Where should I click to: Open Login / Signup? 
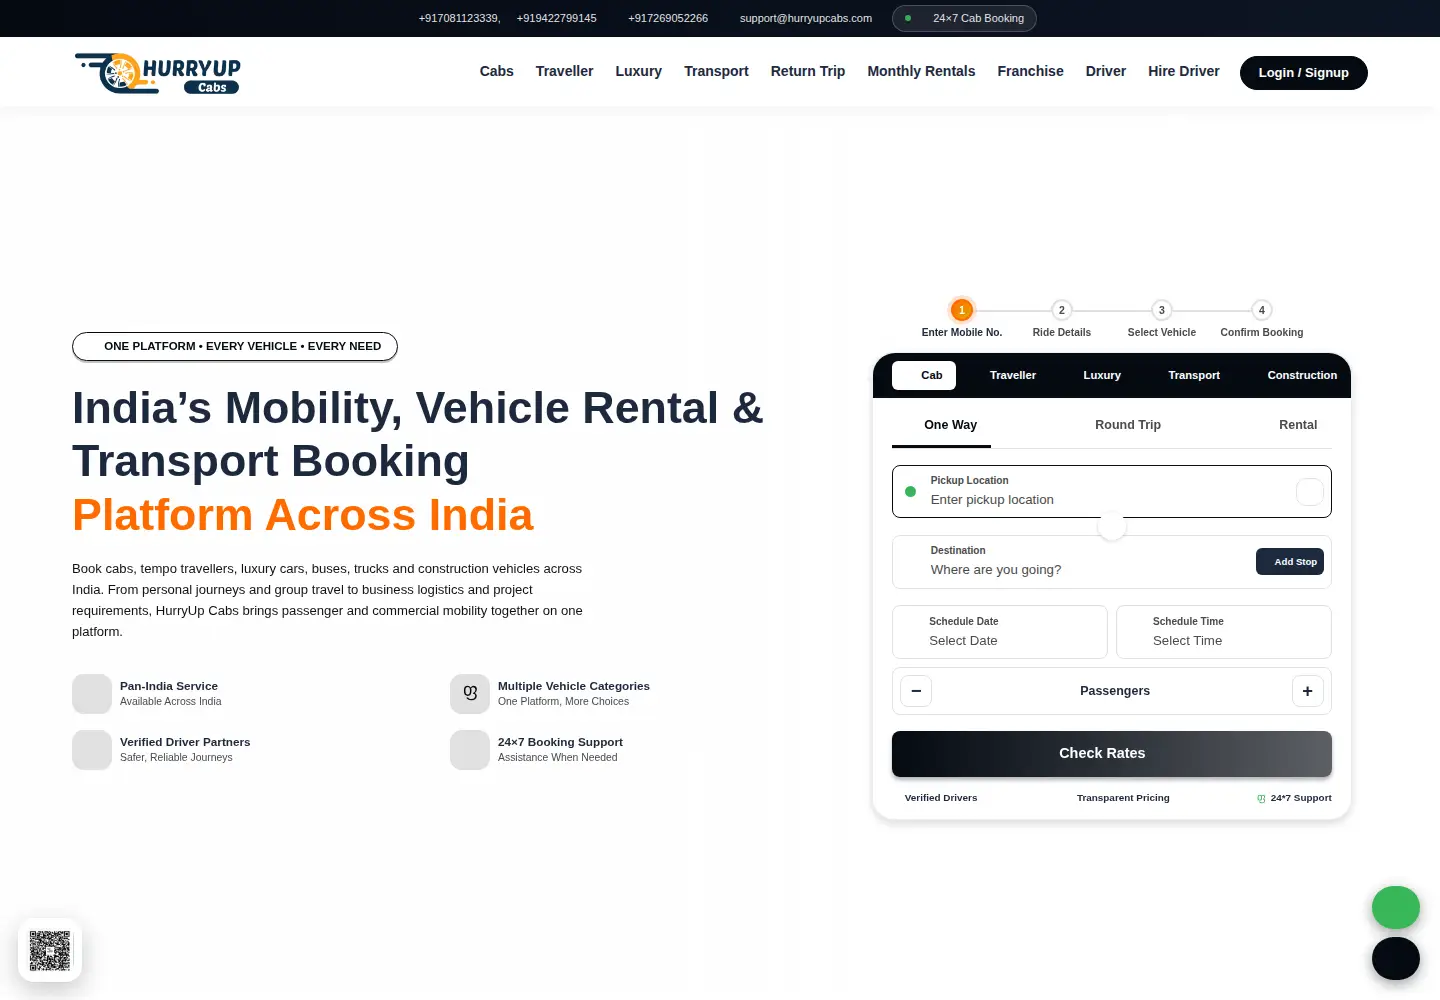1304,73
